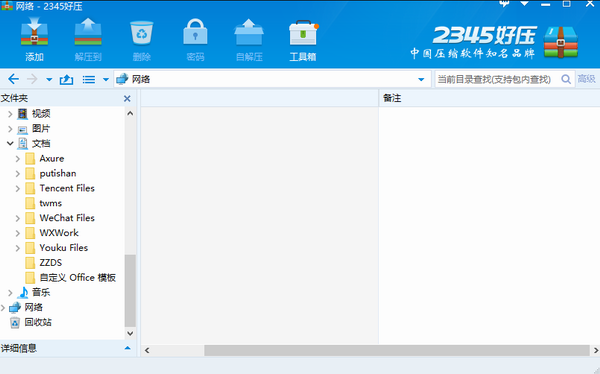
Task: Close the 文件夹 folder panel
Action: point(127,99)
